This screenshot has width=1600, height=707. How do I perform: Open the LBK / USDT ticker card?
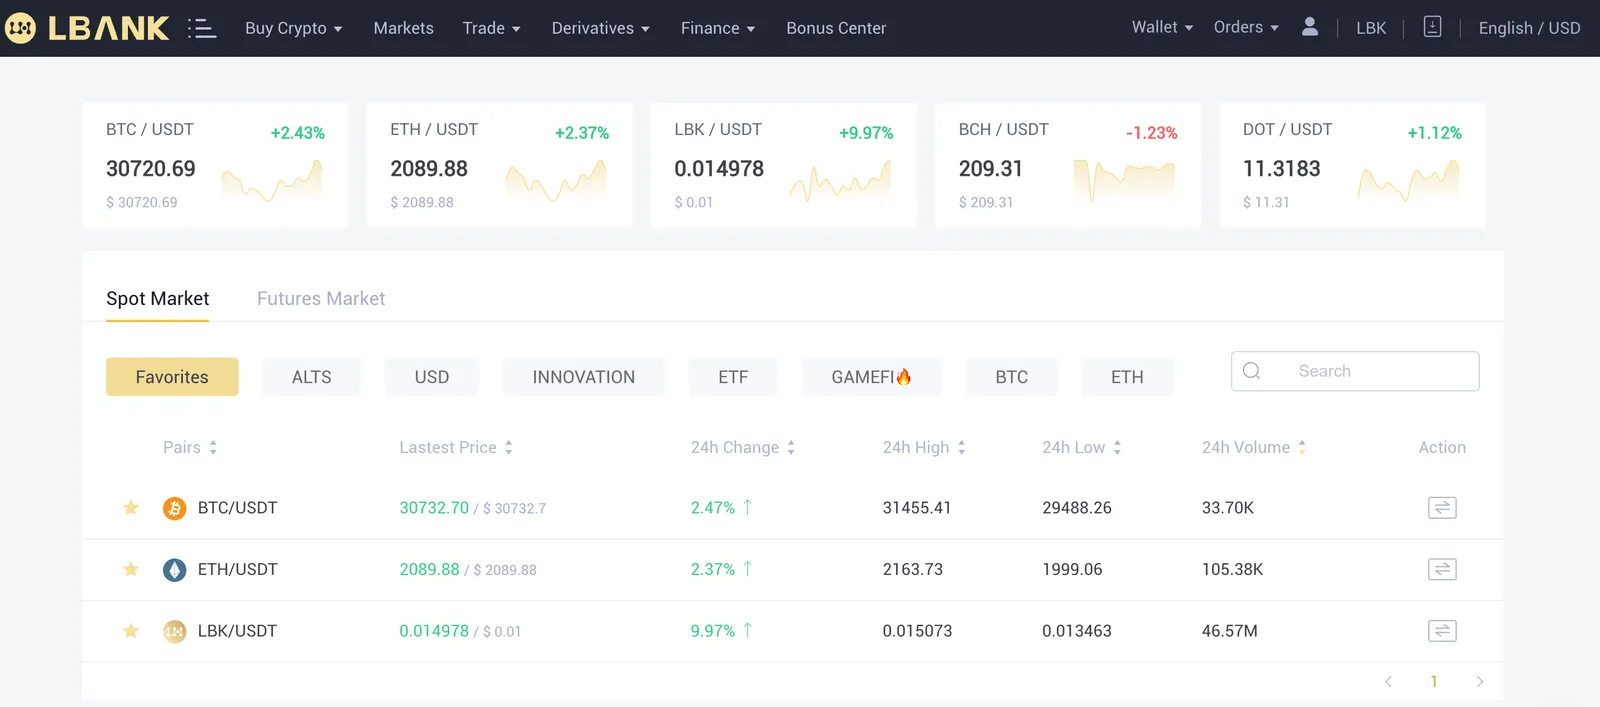pyautogui.click(x=784, y=165)
